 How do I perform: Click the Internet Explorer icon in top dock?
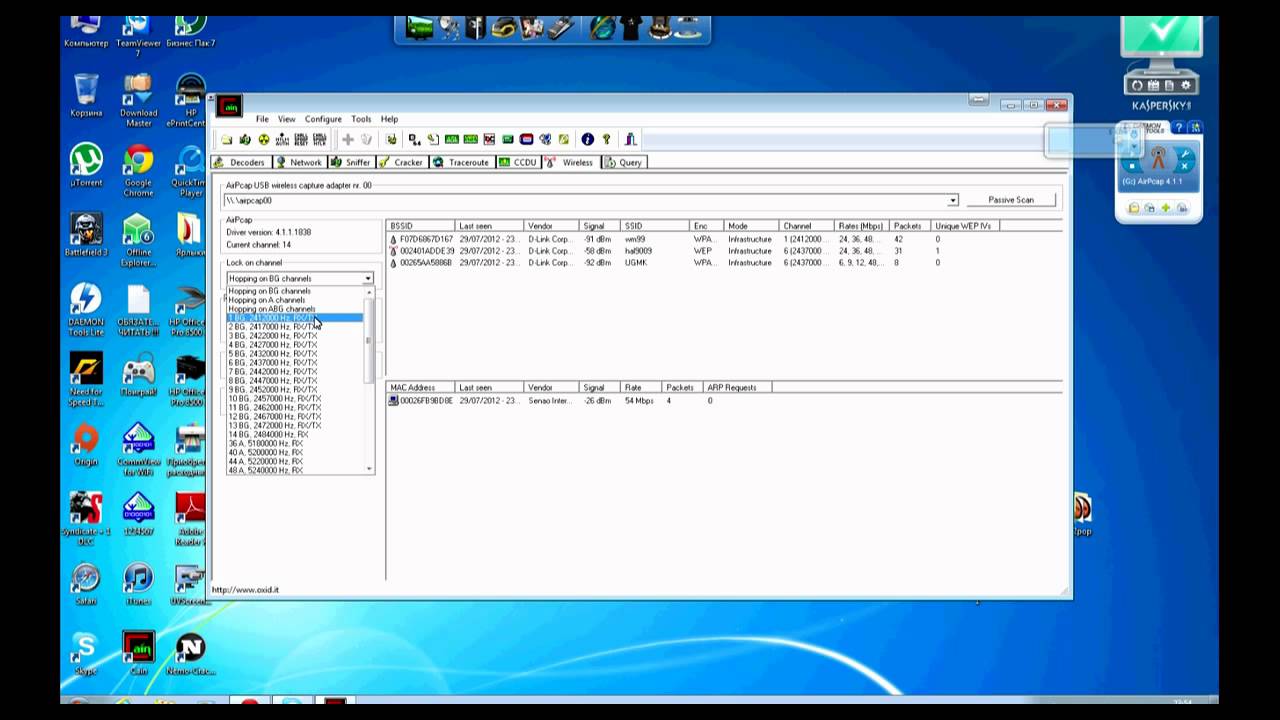(x=604, y=28)
